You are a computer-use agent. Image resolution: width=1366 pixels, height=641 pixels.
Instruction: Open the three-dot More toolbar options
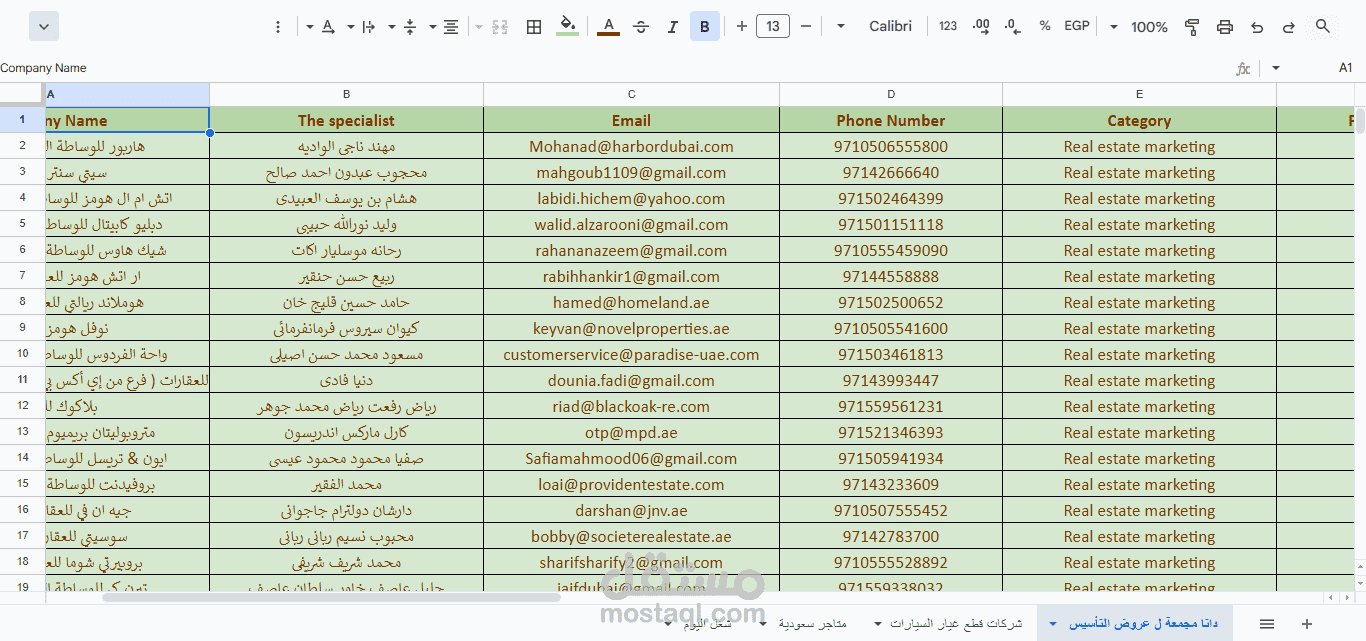[278, 27]
